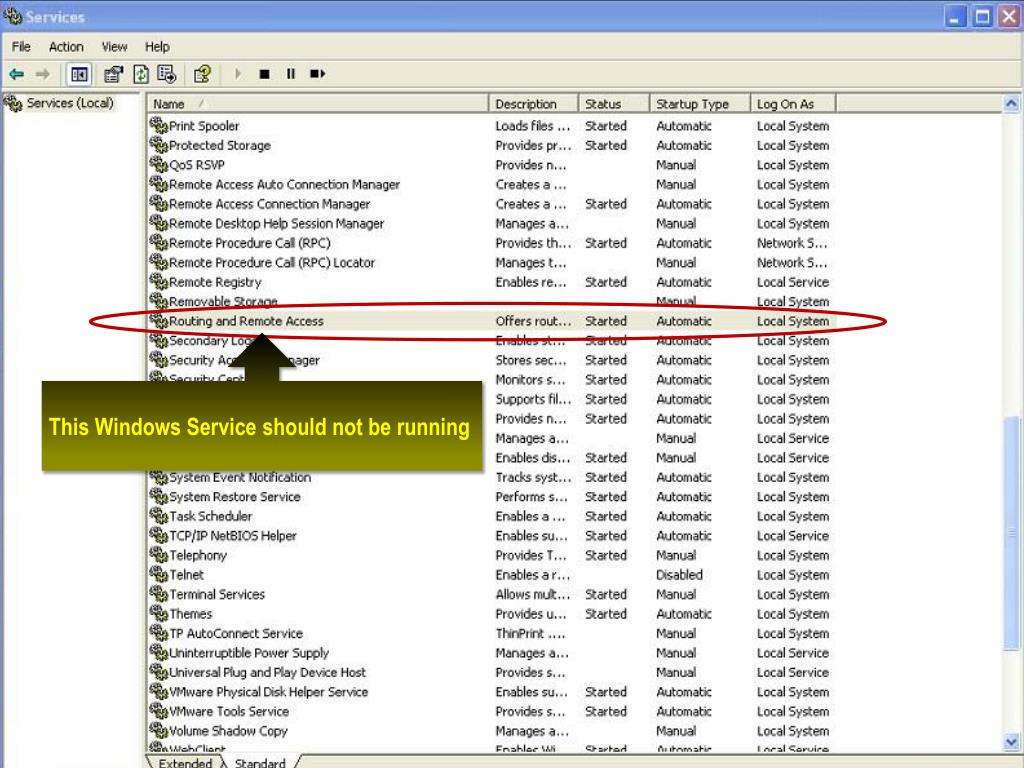Click the TP AutoConnect Service icon
This screenshot has height=768, width=1024.
point(158,633)
